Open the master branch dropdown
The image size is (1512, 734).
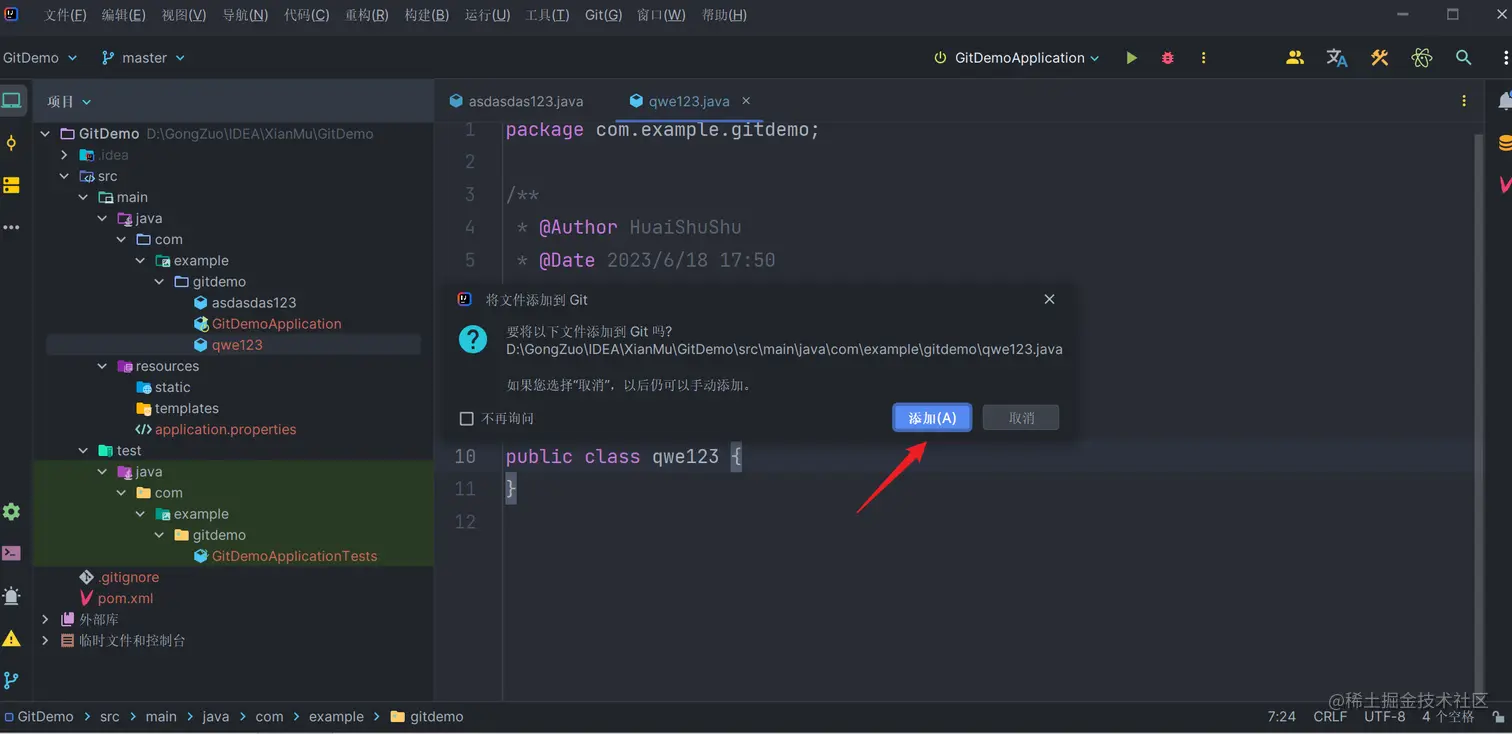pyautogui.click(x=143, y=57)
